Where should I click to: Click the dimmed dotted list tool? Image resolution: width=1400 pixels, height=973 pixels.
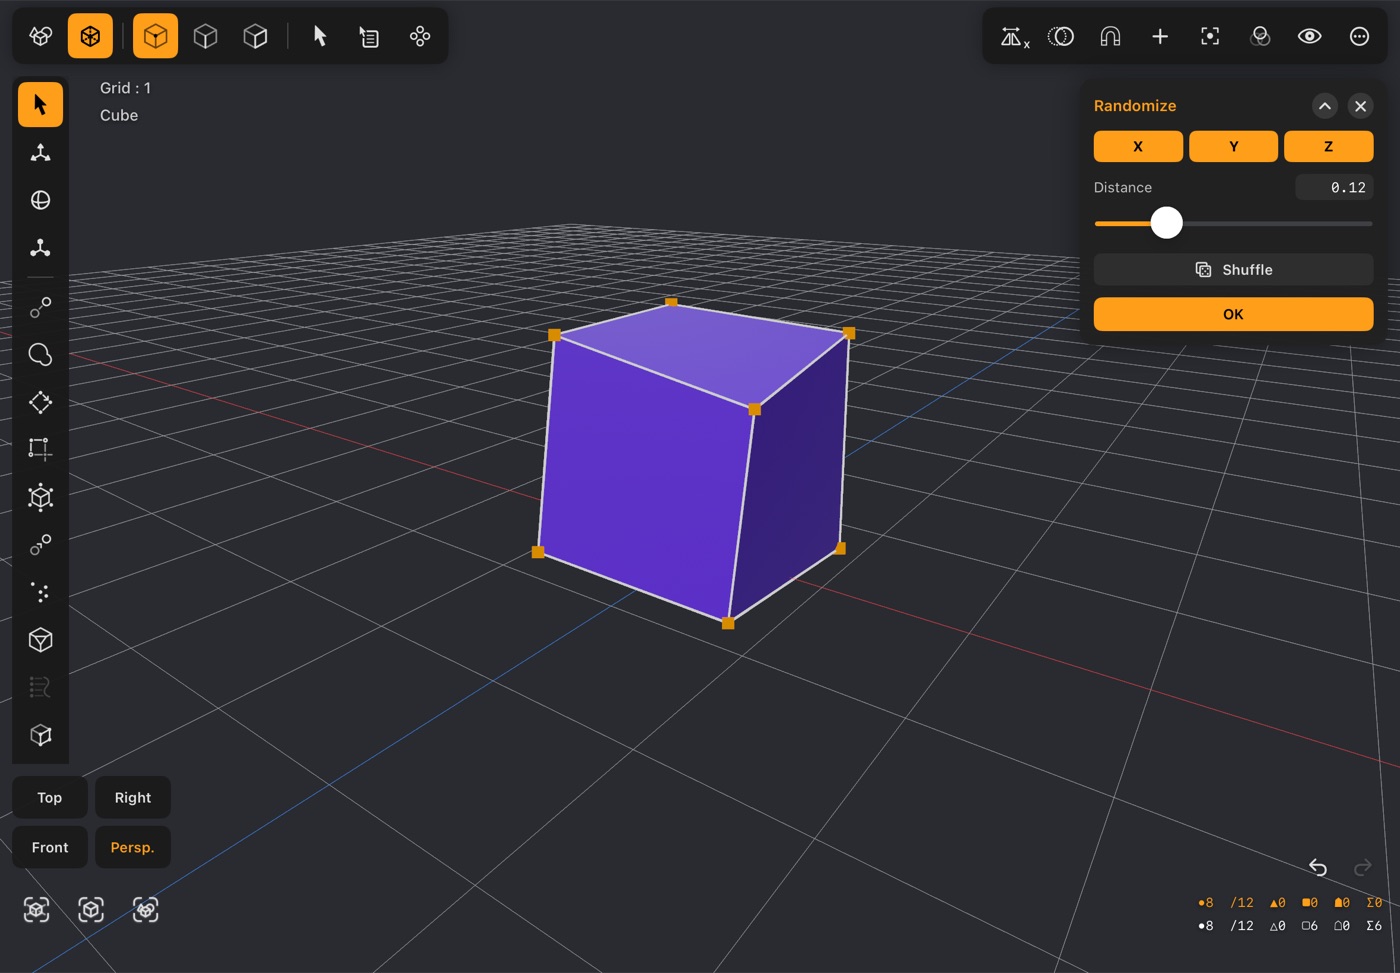click(x=40, y=687)
